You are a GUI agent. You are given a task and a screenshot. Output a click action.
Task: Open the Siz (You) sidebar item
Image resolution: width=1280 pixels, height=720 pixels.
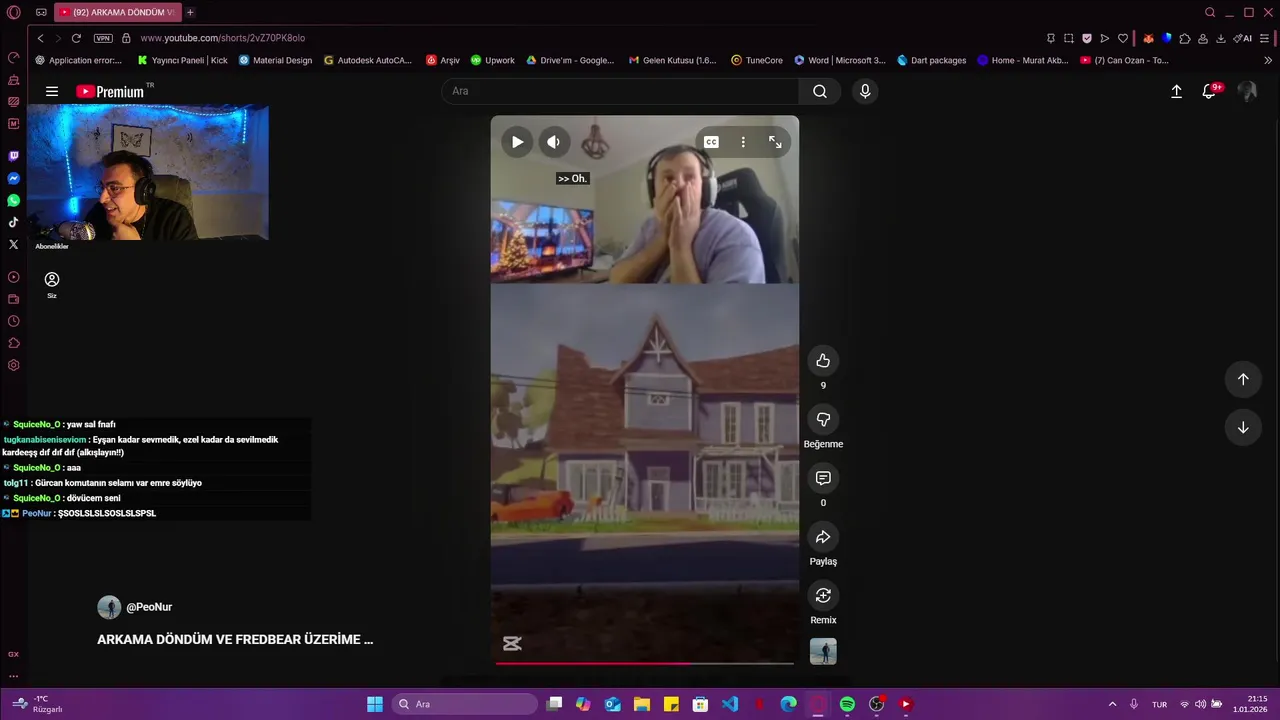point(52,285)
